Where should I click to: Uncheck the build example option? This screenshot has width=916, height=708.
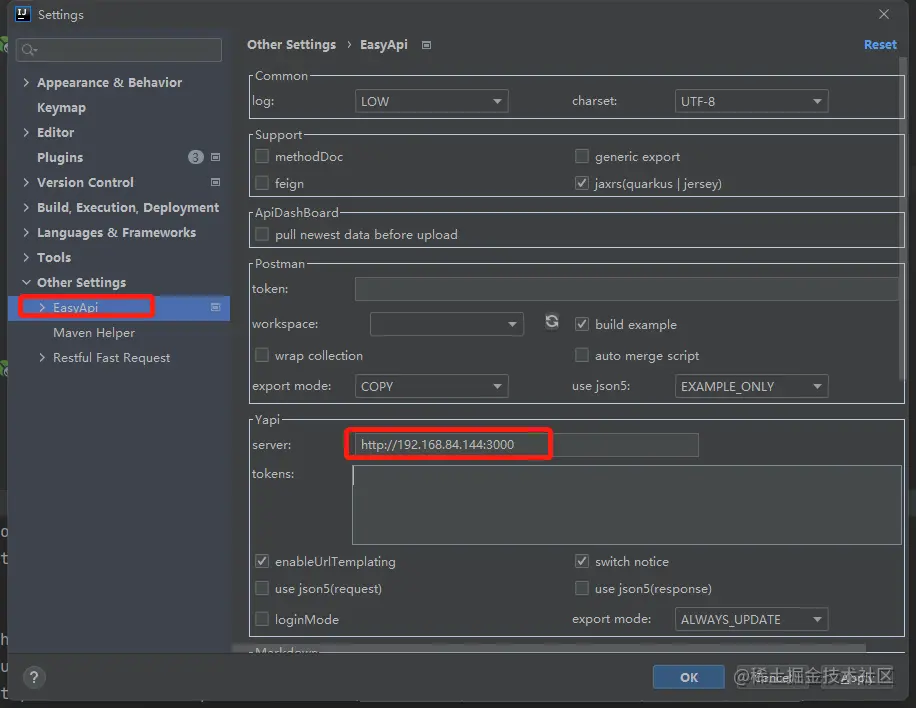(x=582, y=324)
